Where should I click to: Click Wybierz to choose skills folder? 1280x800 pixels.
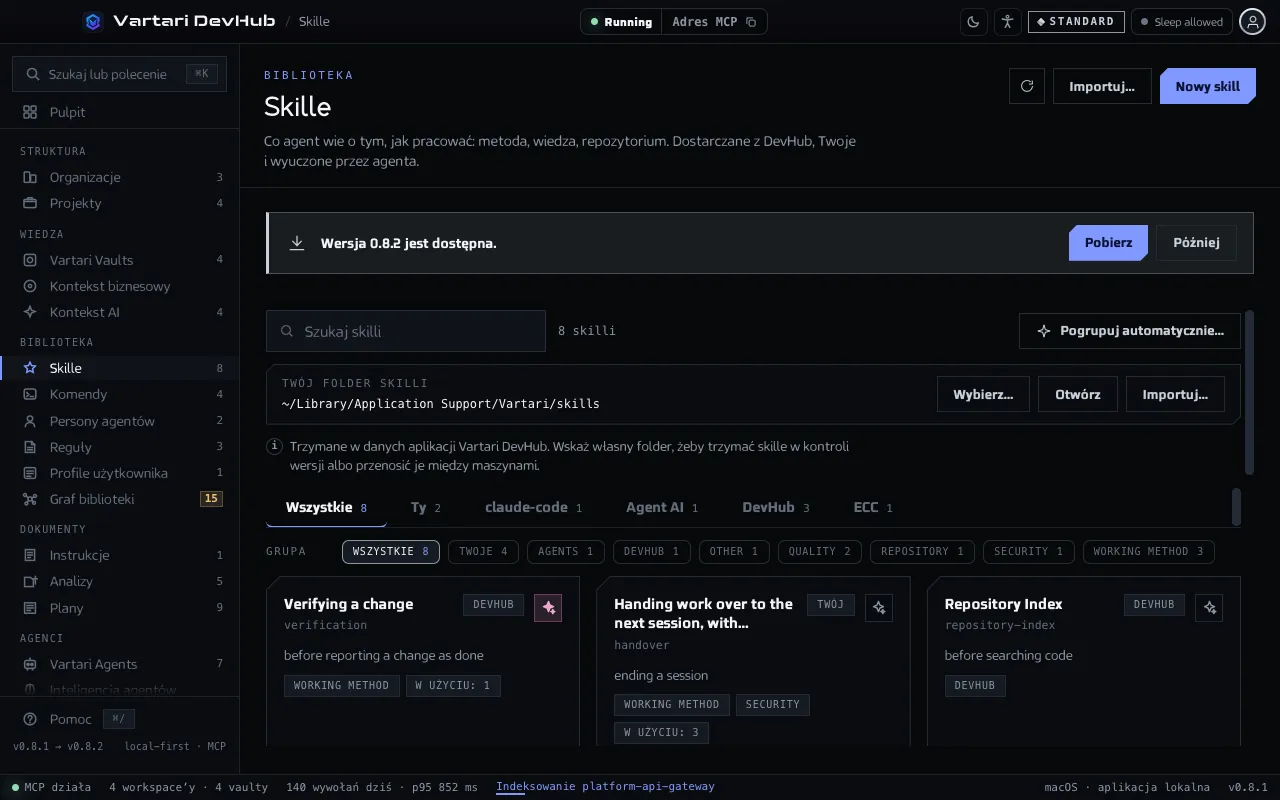[x=983, y=394]
